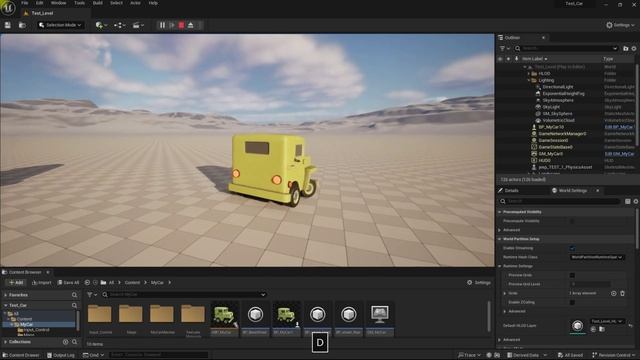
Task: Click Add in the Content Browser
Action: [16, 282]
